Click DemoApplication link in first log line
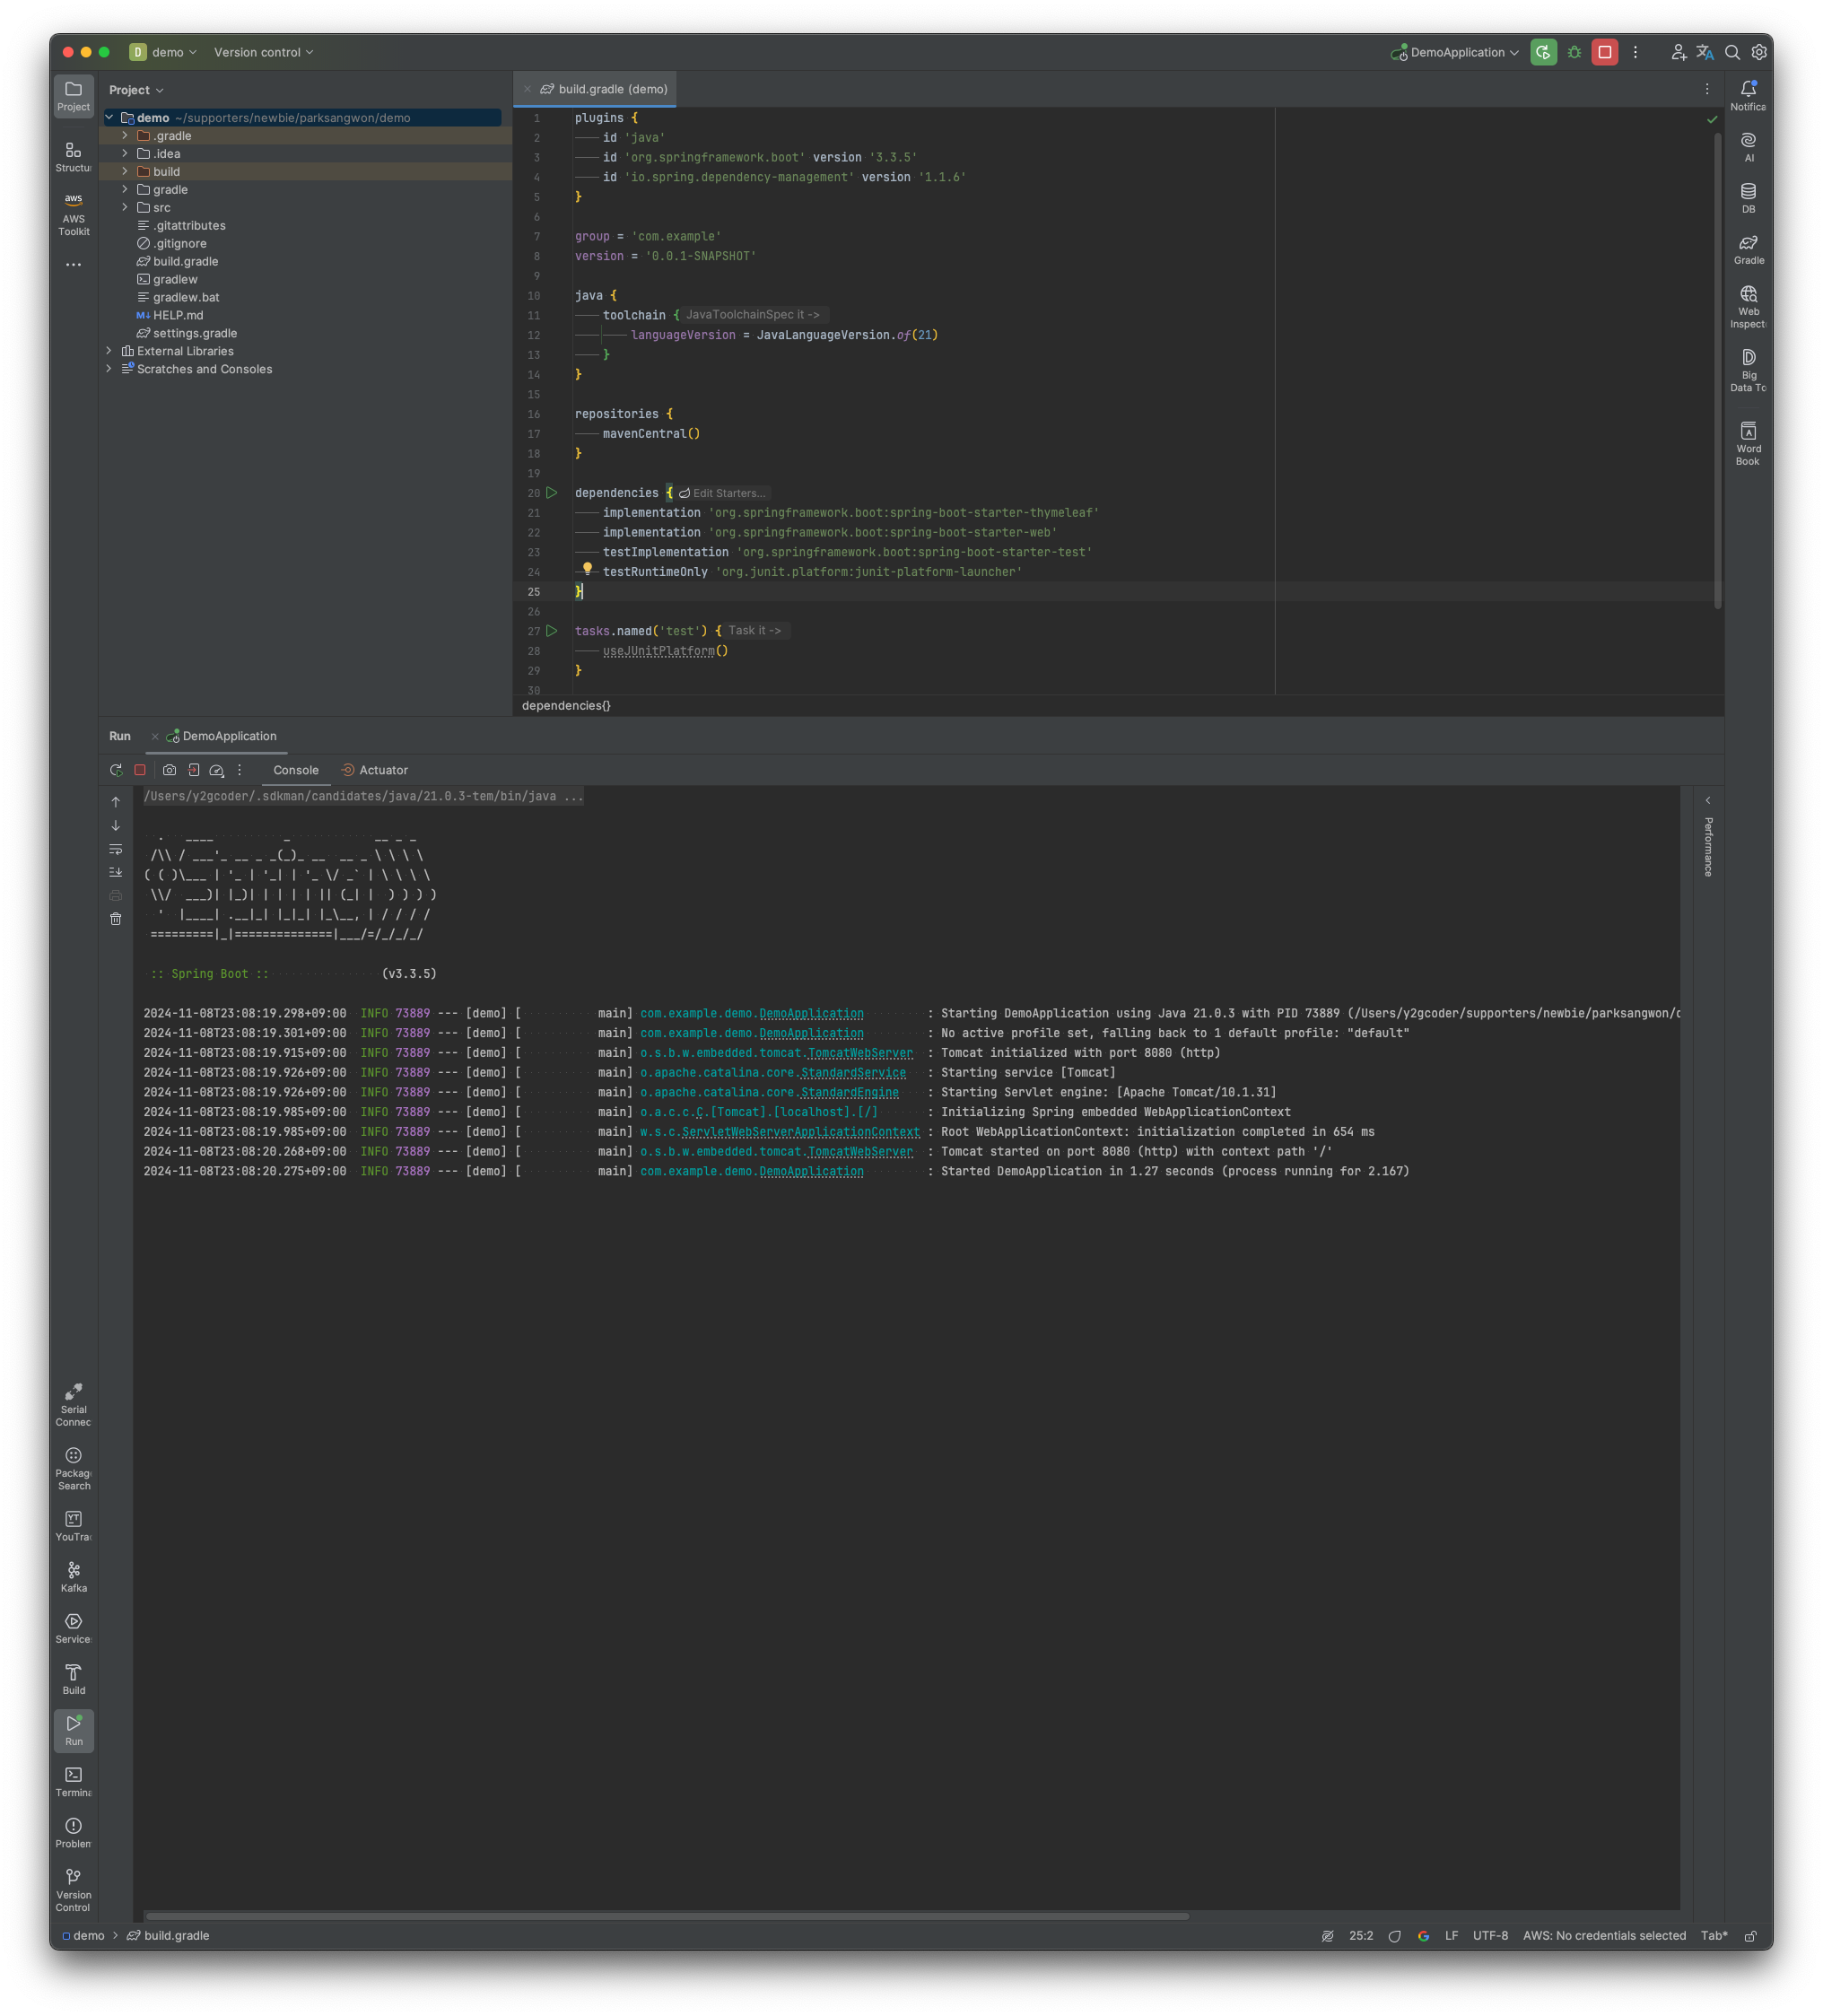1823x2016 pixels. pos(811,1013)
